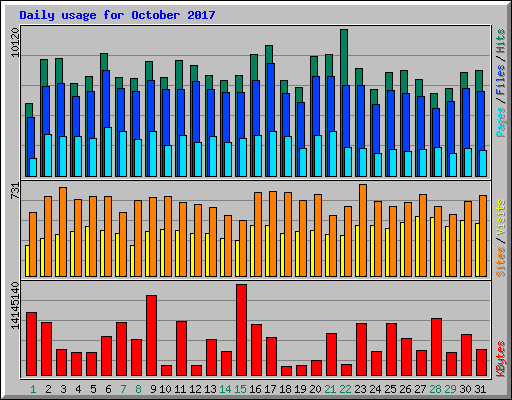
Task: Click day 18 on the date axis
Action: 285,389
